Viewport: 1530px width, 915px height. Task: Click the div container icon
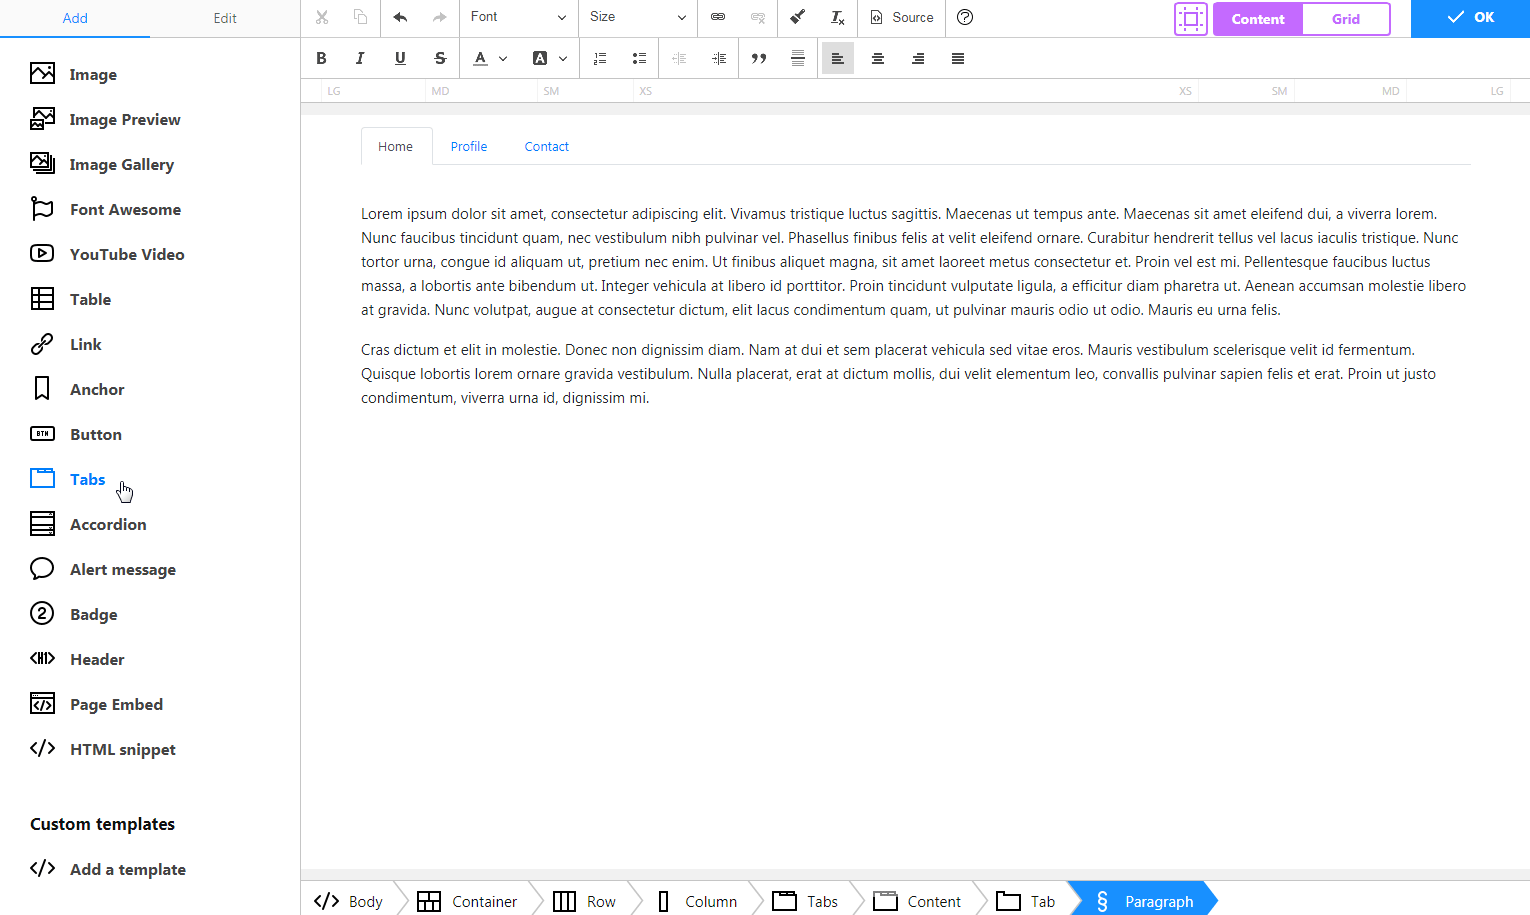pos(798,58)
